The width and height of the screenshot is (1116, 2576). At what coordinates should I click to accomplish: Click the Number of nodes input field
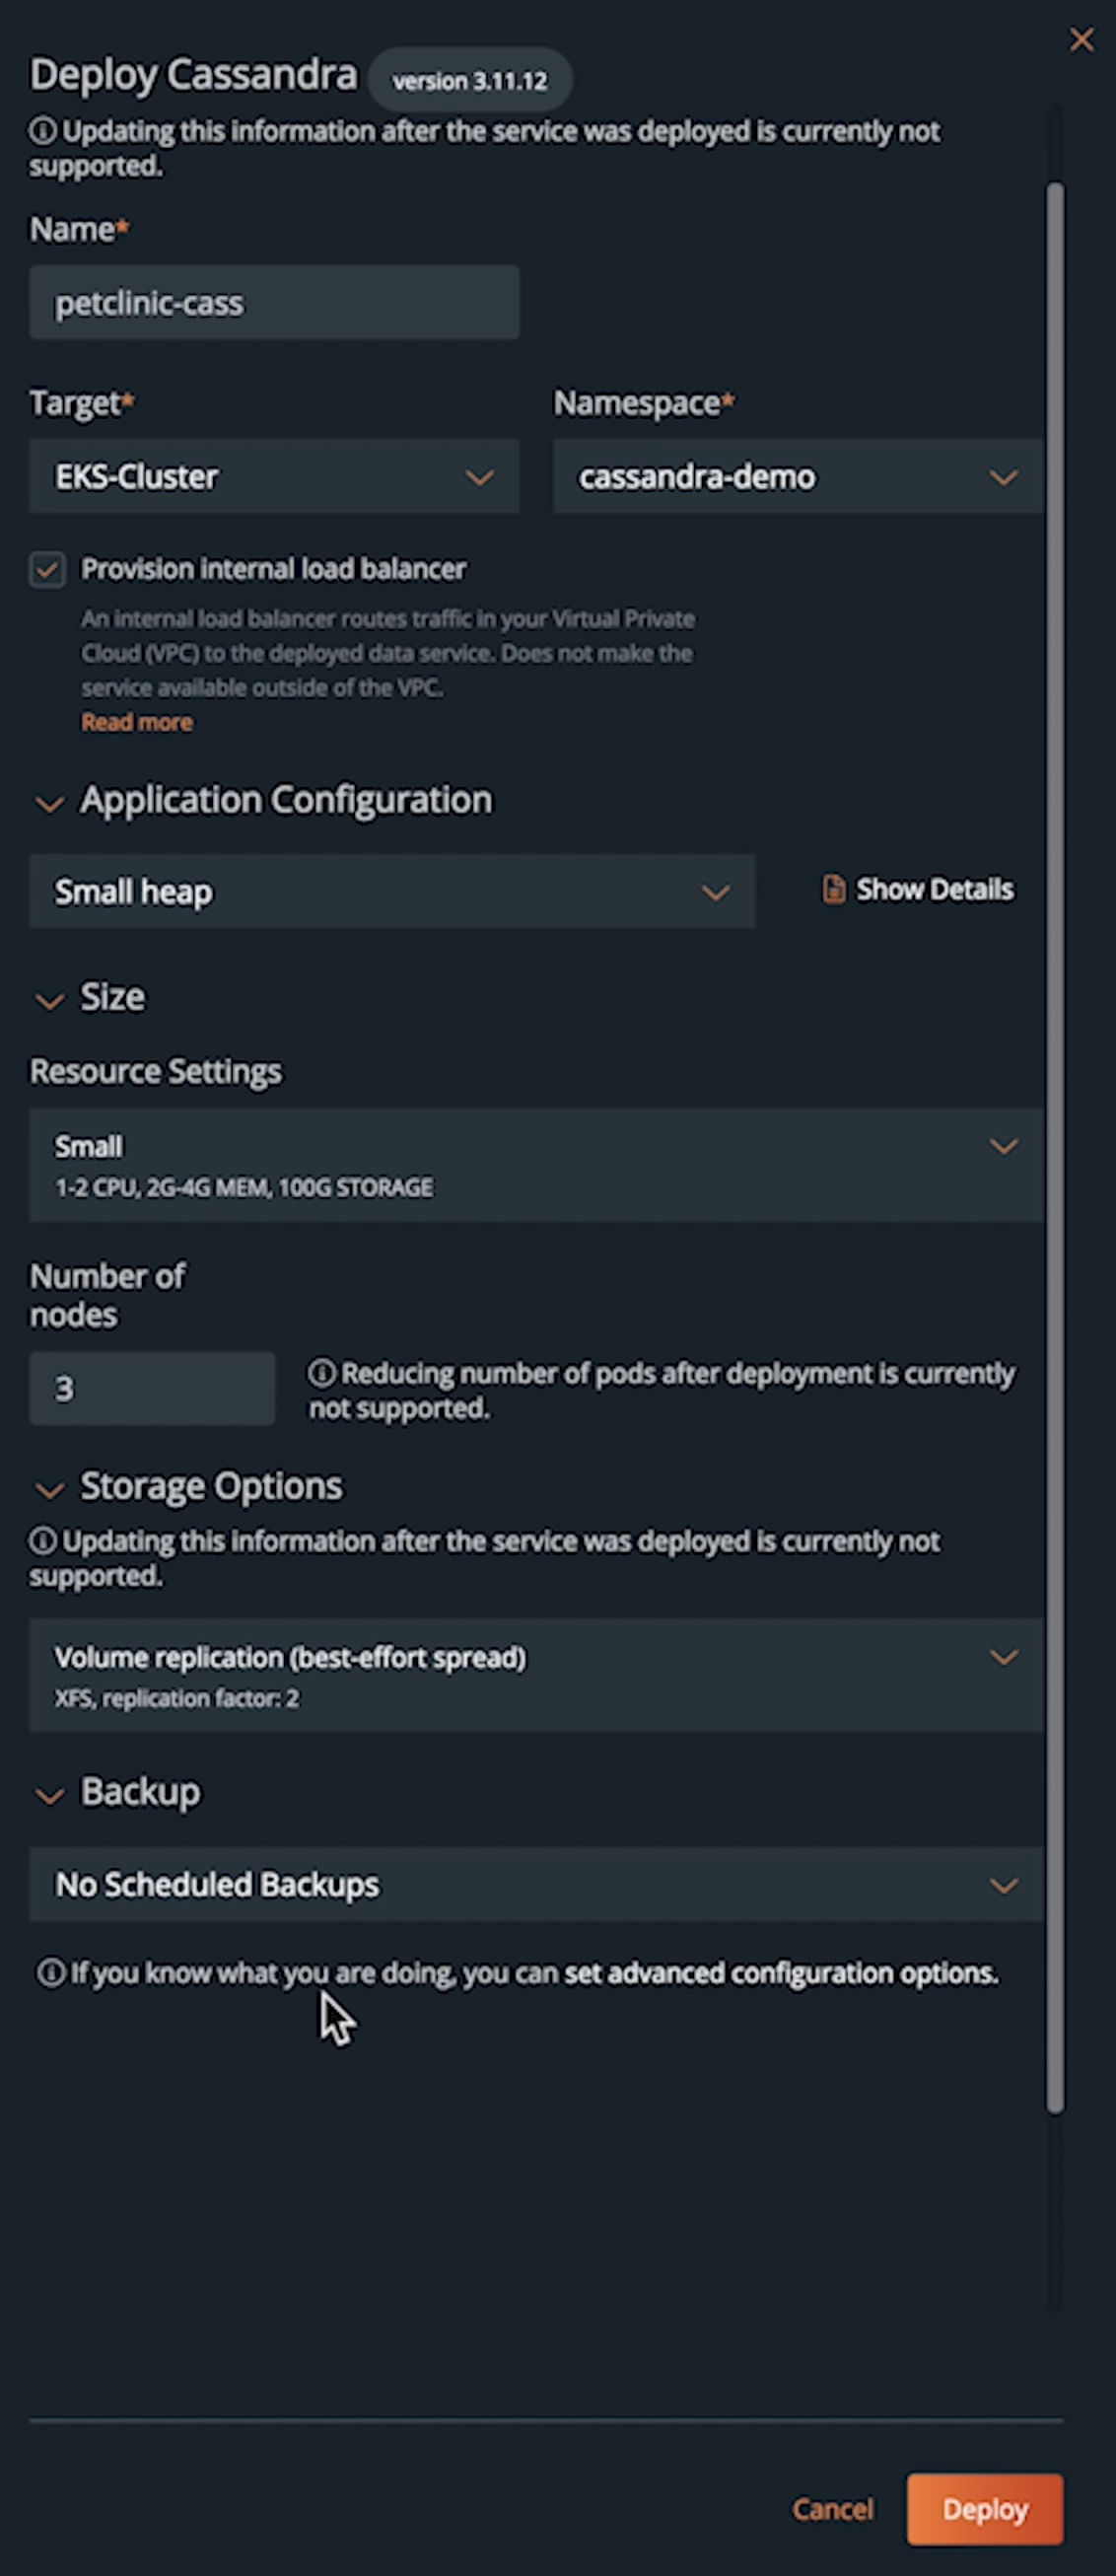(x=152, y=1388)
